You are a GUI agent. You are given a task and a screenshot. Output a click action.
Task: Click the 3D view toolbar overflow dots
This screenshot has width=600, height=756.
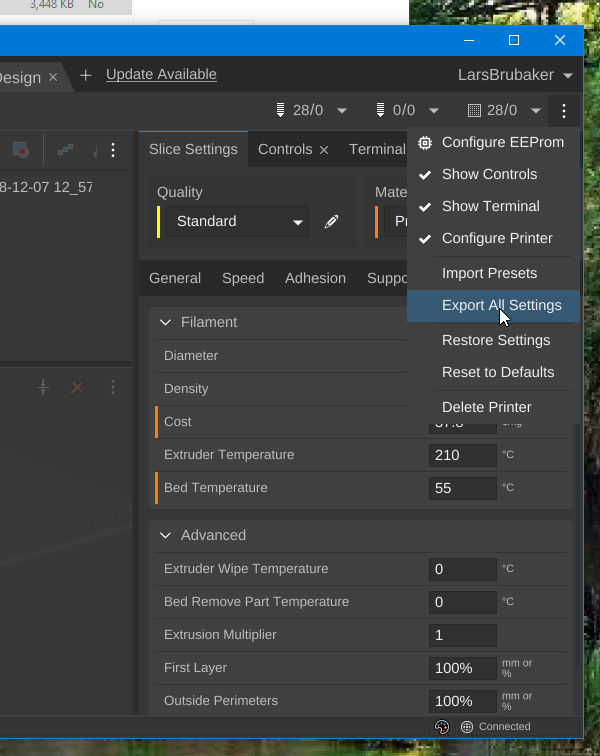[113, 150]
